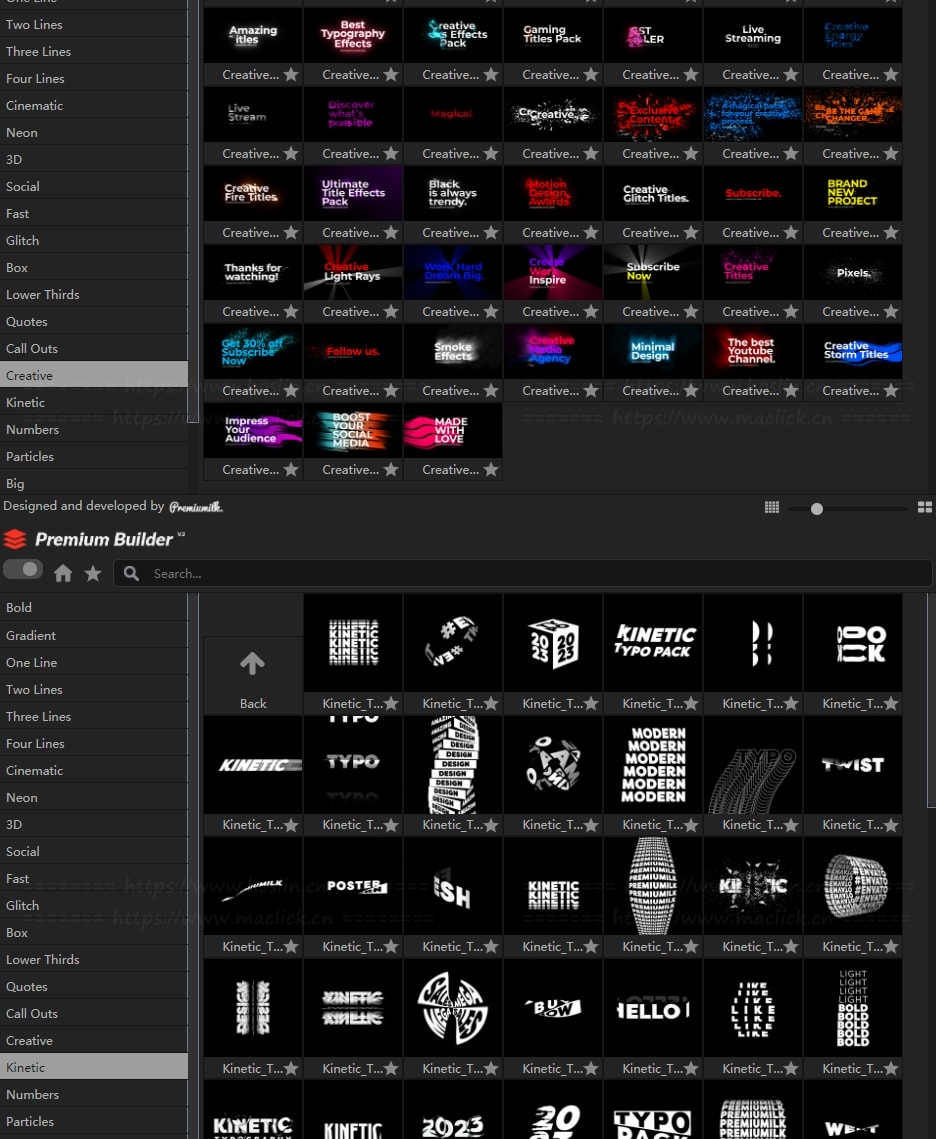Toggle favorite on 'Follow us' preset
Screen dimensions: 936x1139
click(x=391, y=391)
